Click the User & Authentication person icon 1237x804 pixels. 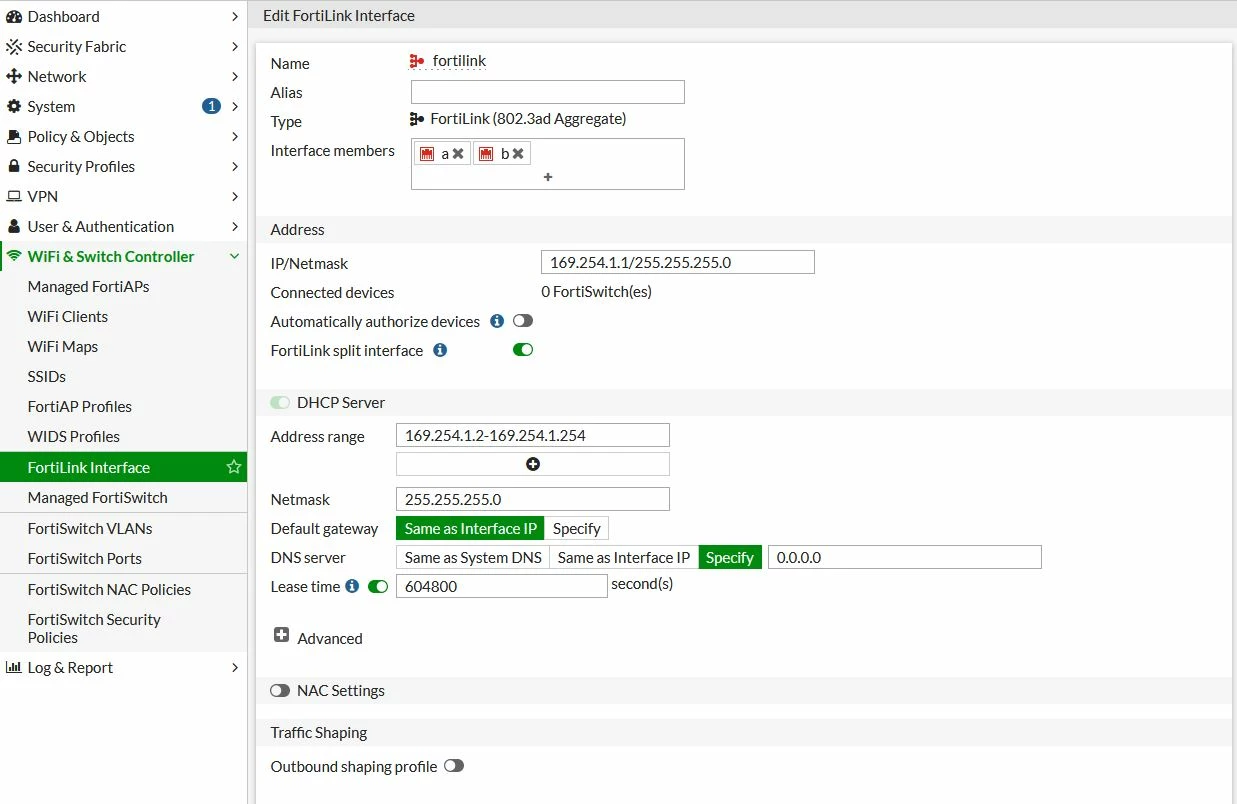point(14,227)
